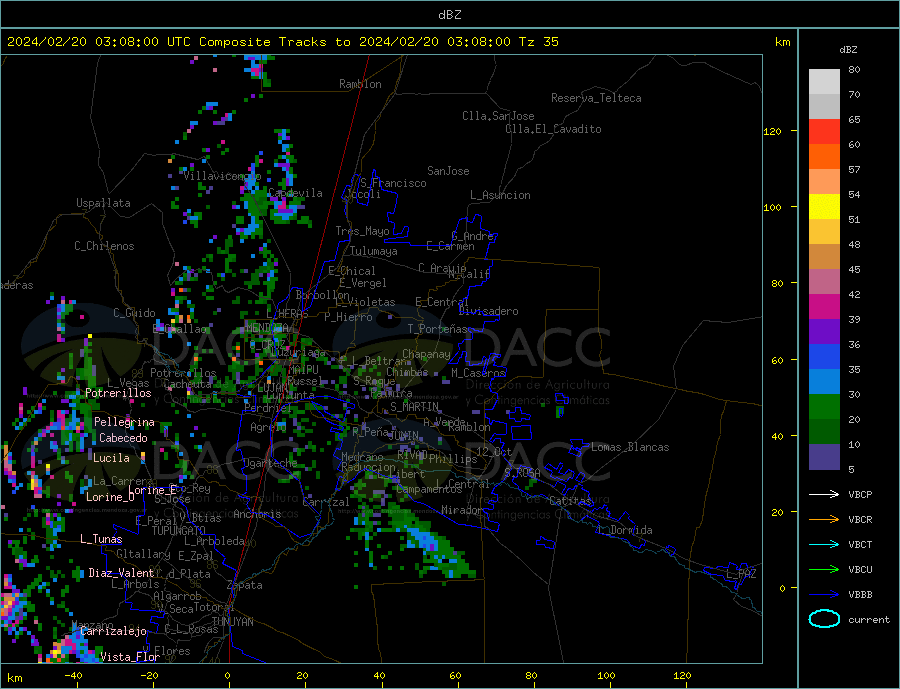
Task: Click the 'L_Asuncion' place label
Action: click(x=500, y=195)
